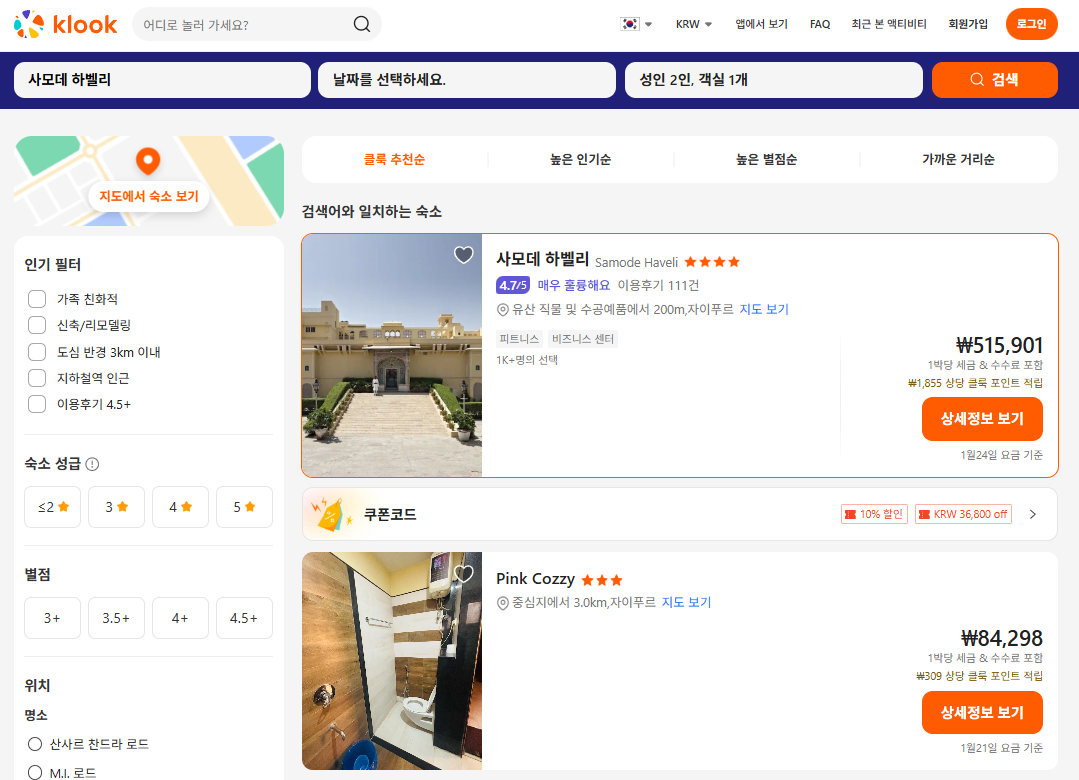Open the Samode Haveli hotel photo
Screen dimensions: 1079x780
[392, 355]
